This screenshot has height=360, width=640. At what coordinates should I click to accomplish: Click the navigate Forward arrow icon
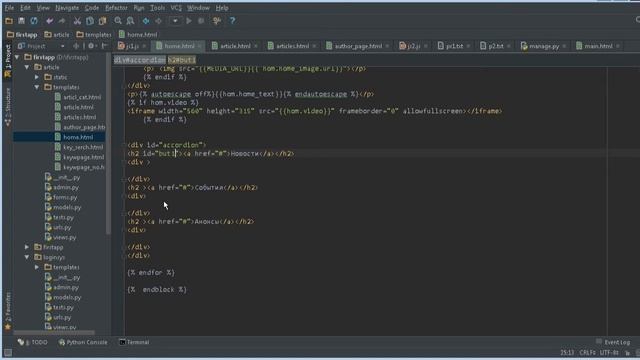158,20
